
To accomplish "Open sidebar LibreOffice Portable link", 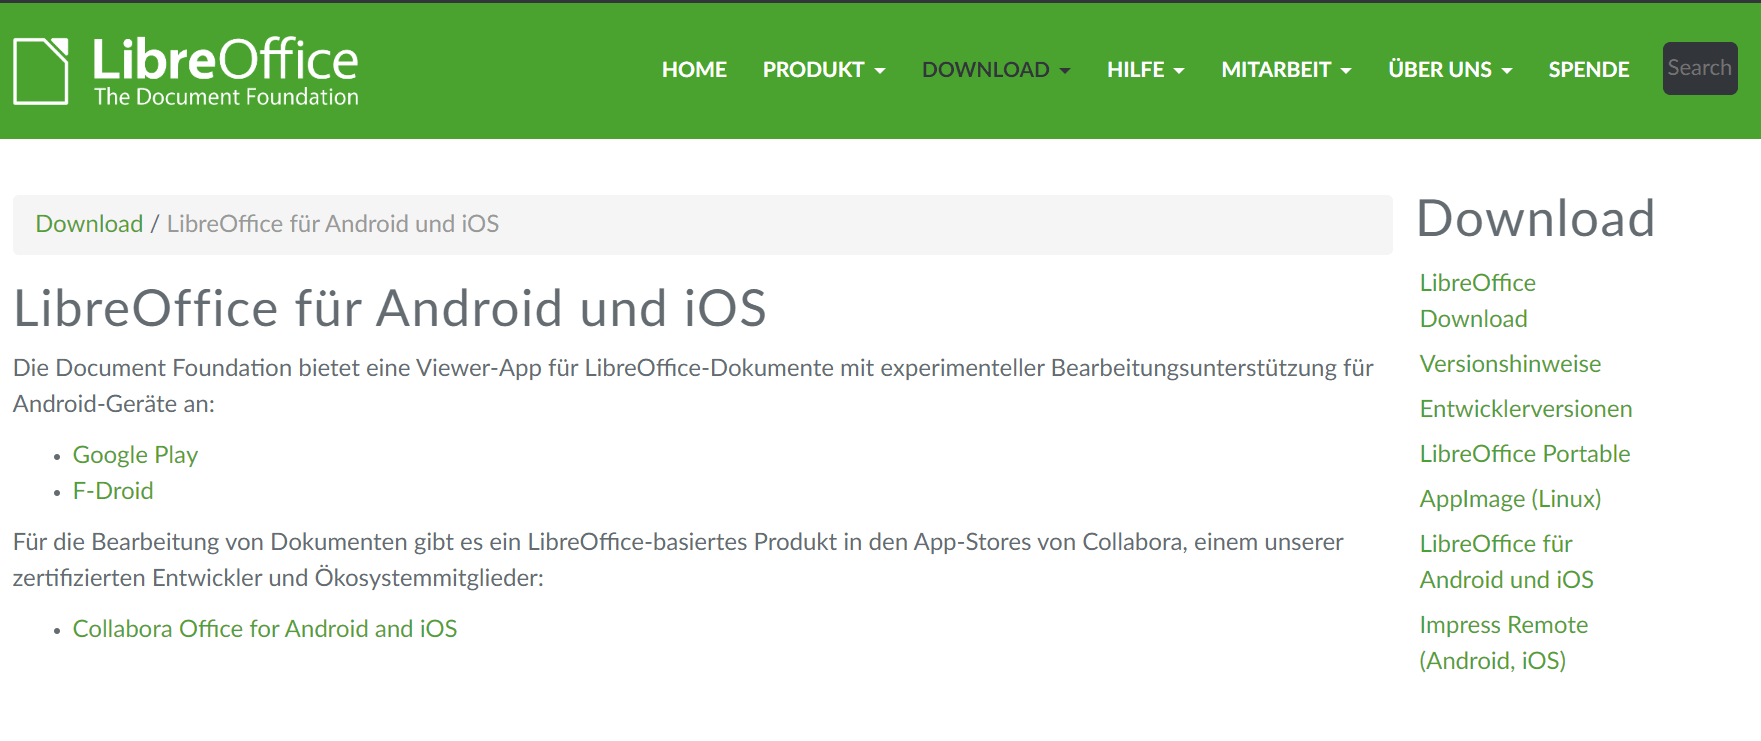I will [1525, 454].
